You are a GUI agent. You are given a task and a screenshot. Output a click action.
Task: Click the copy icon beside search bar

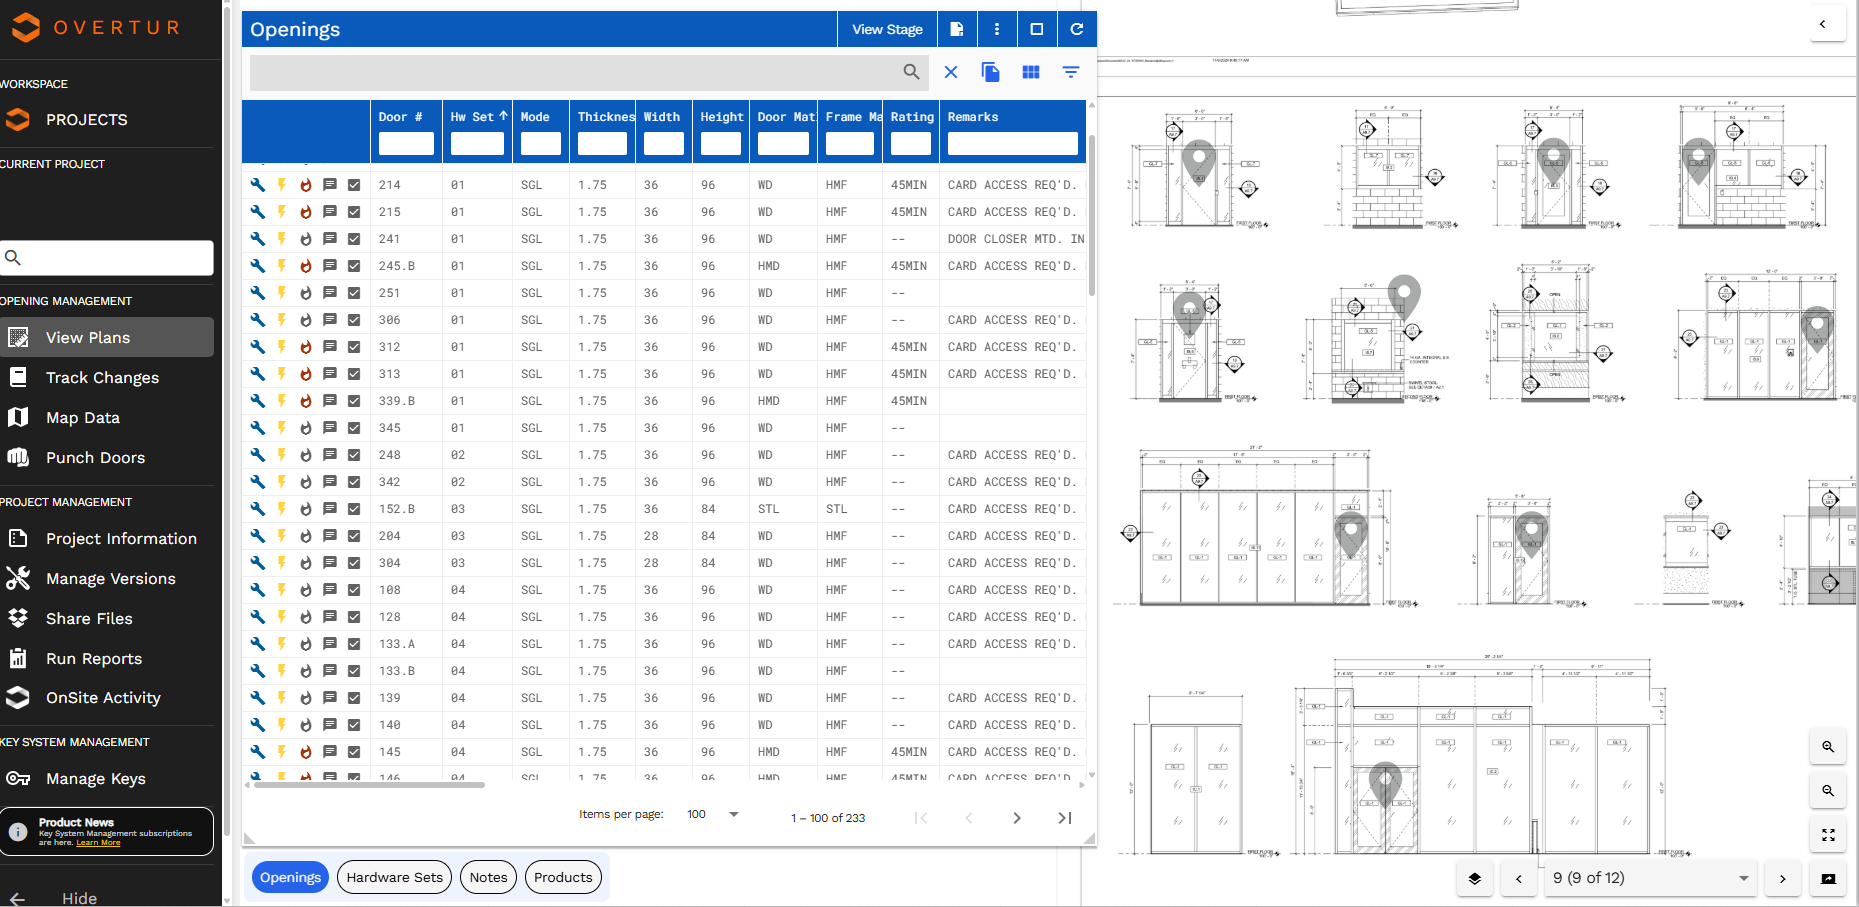coord(990,72)
